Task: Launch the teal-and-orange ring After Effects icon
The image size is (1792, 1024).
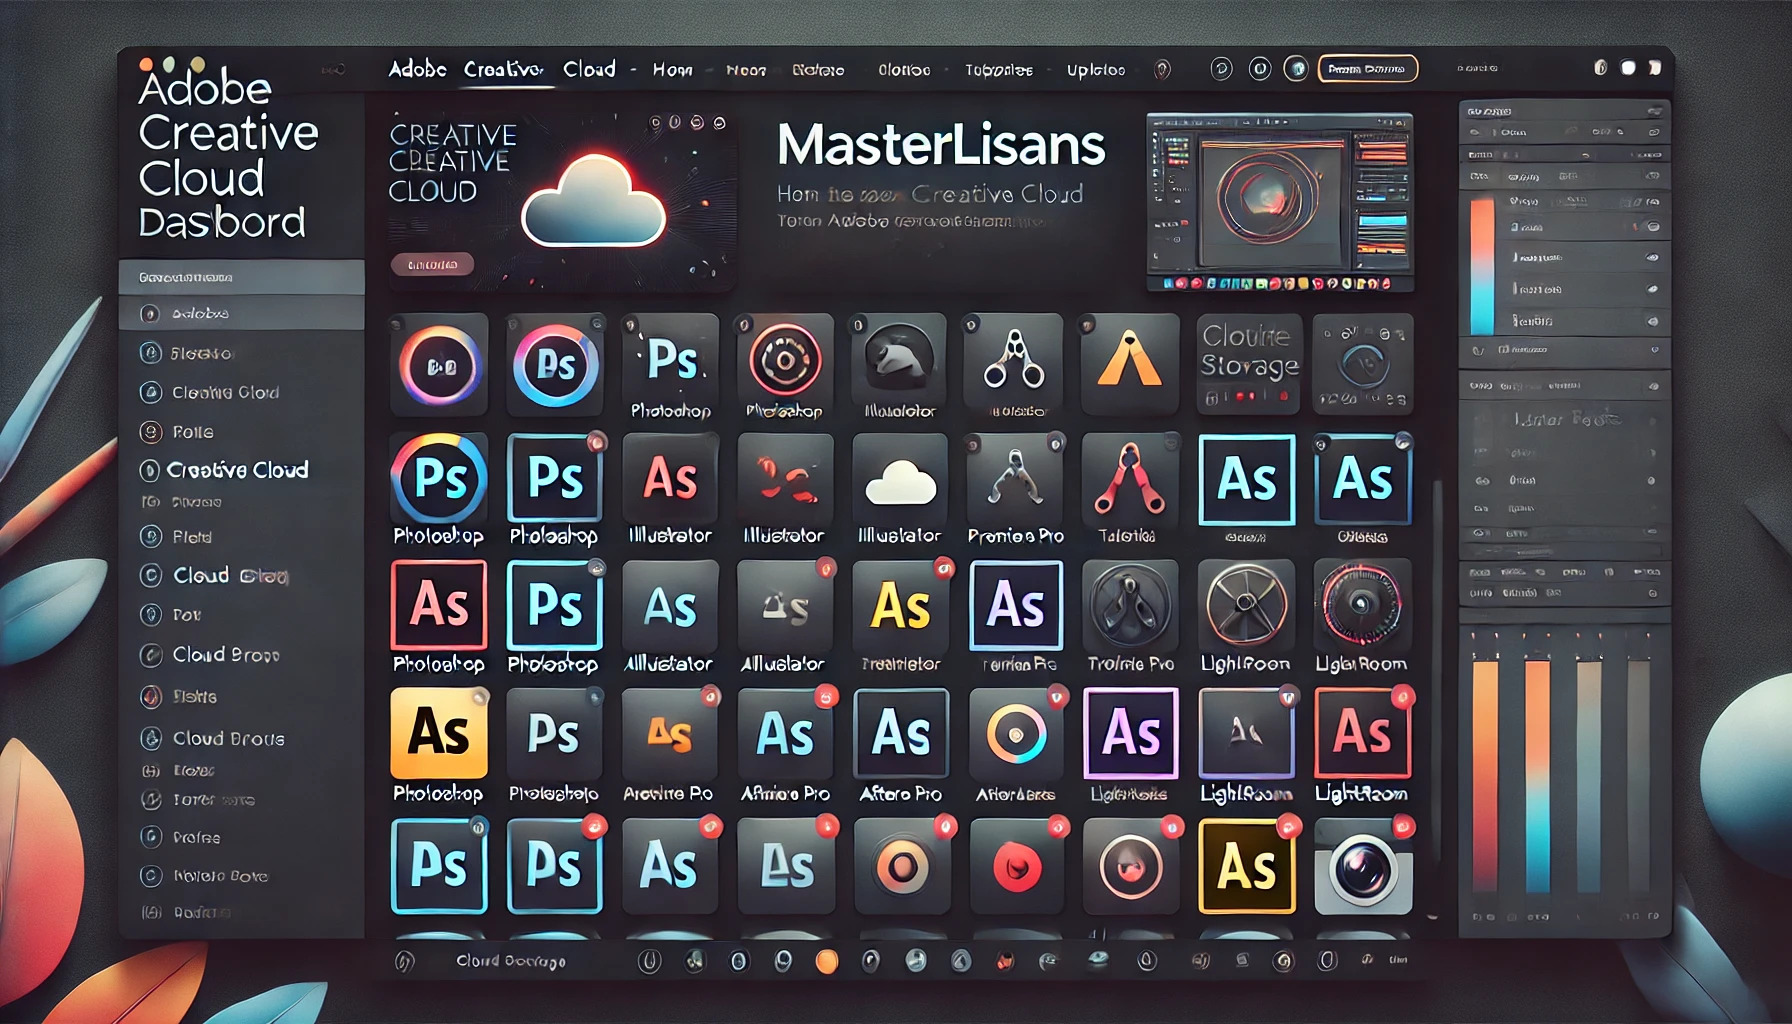Action: (1016, 733)
